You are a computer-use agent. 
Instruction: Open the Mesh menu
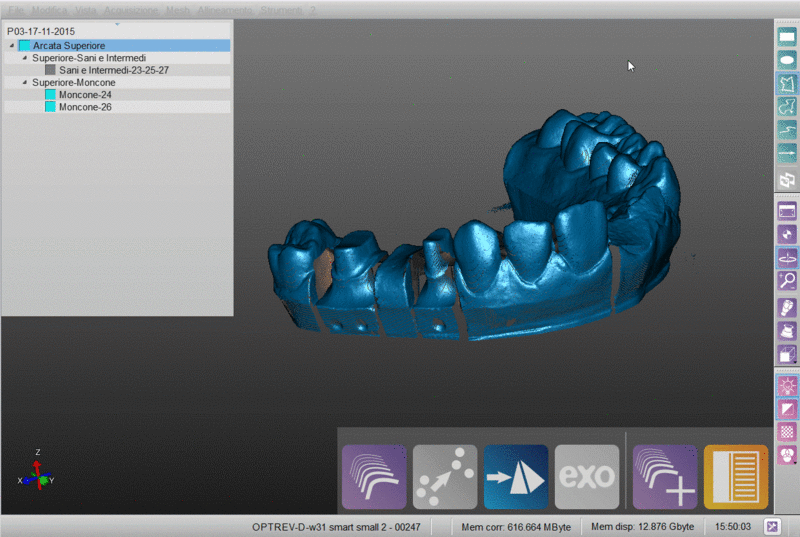coord(178,9)
